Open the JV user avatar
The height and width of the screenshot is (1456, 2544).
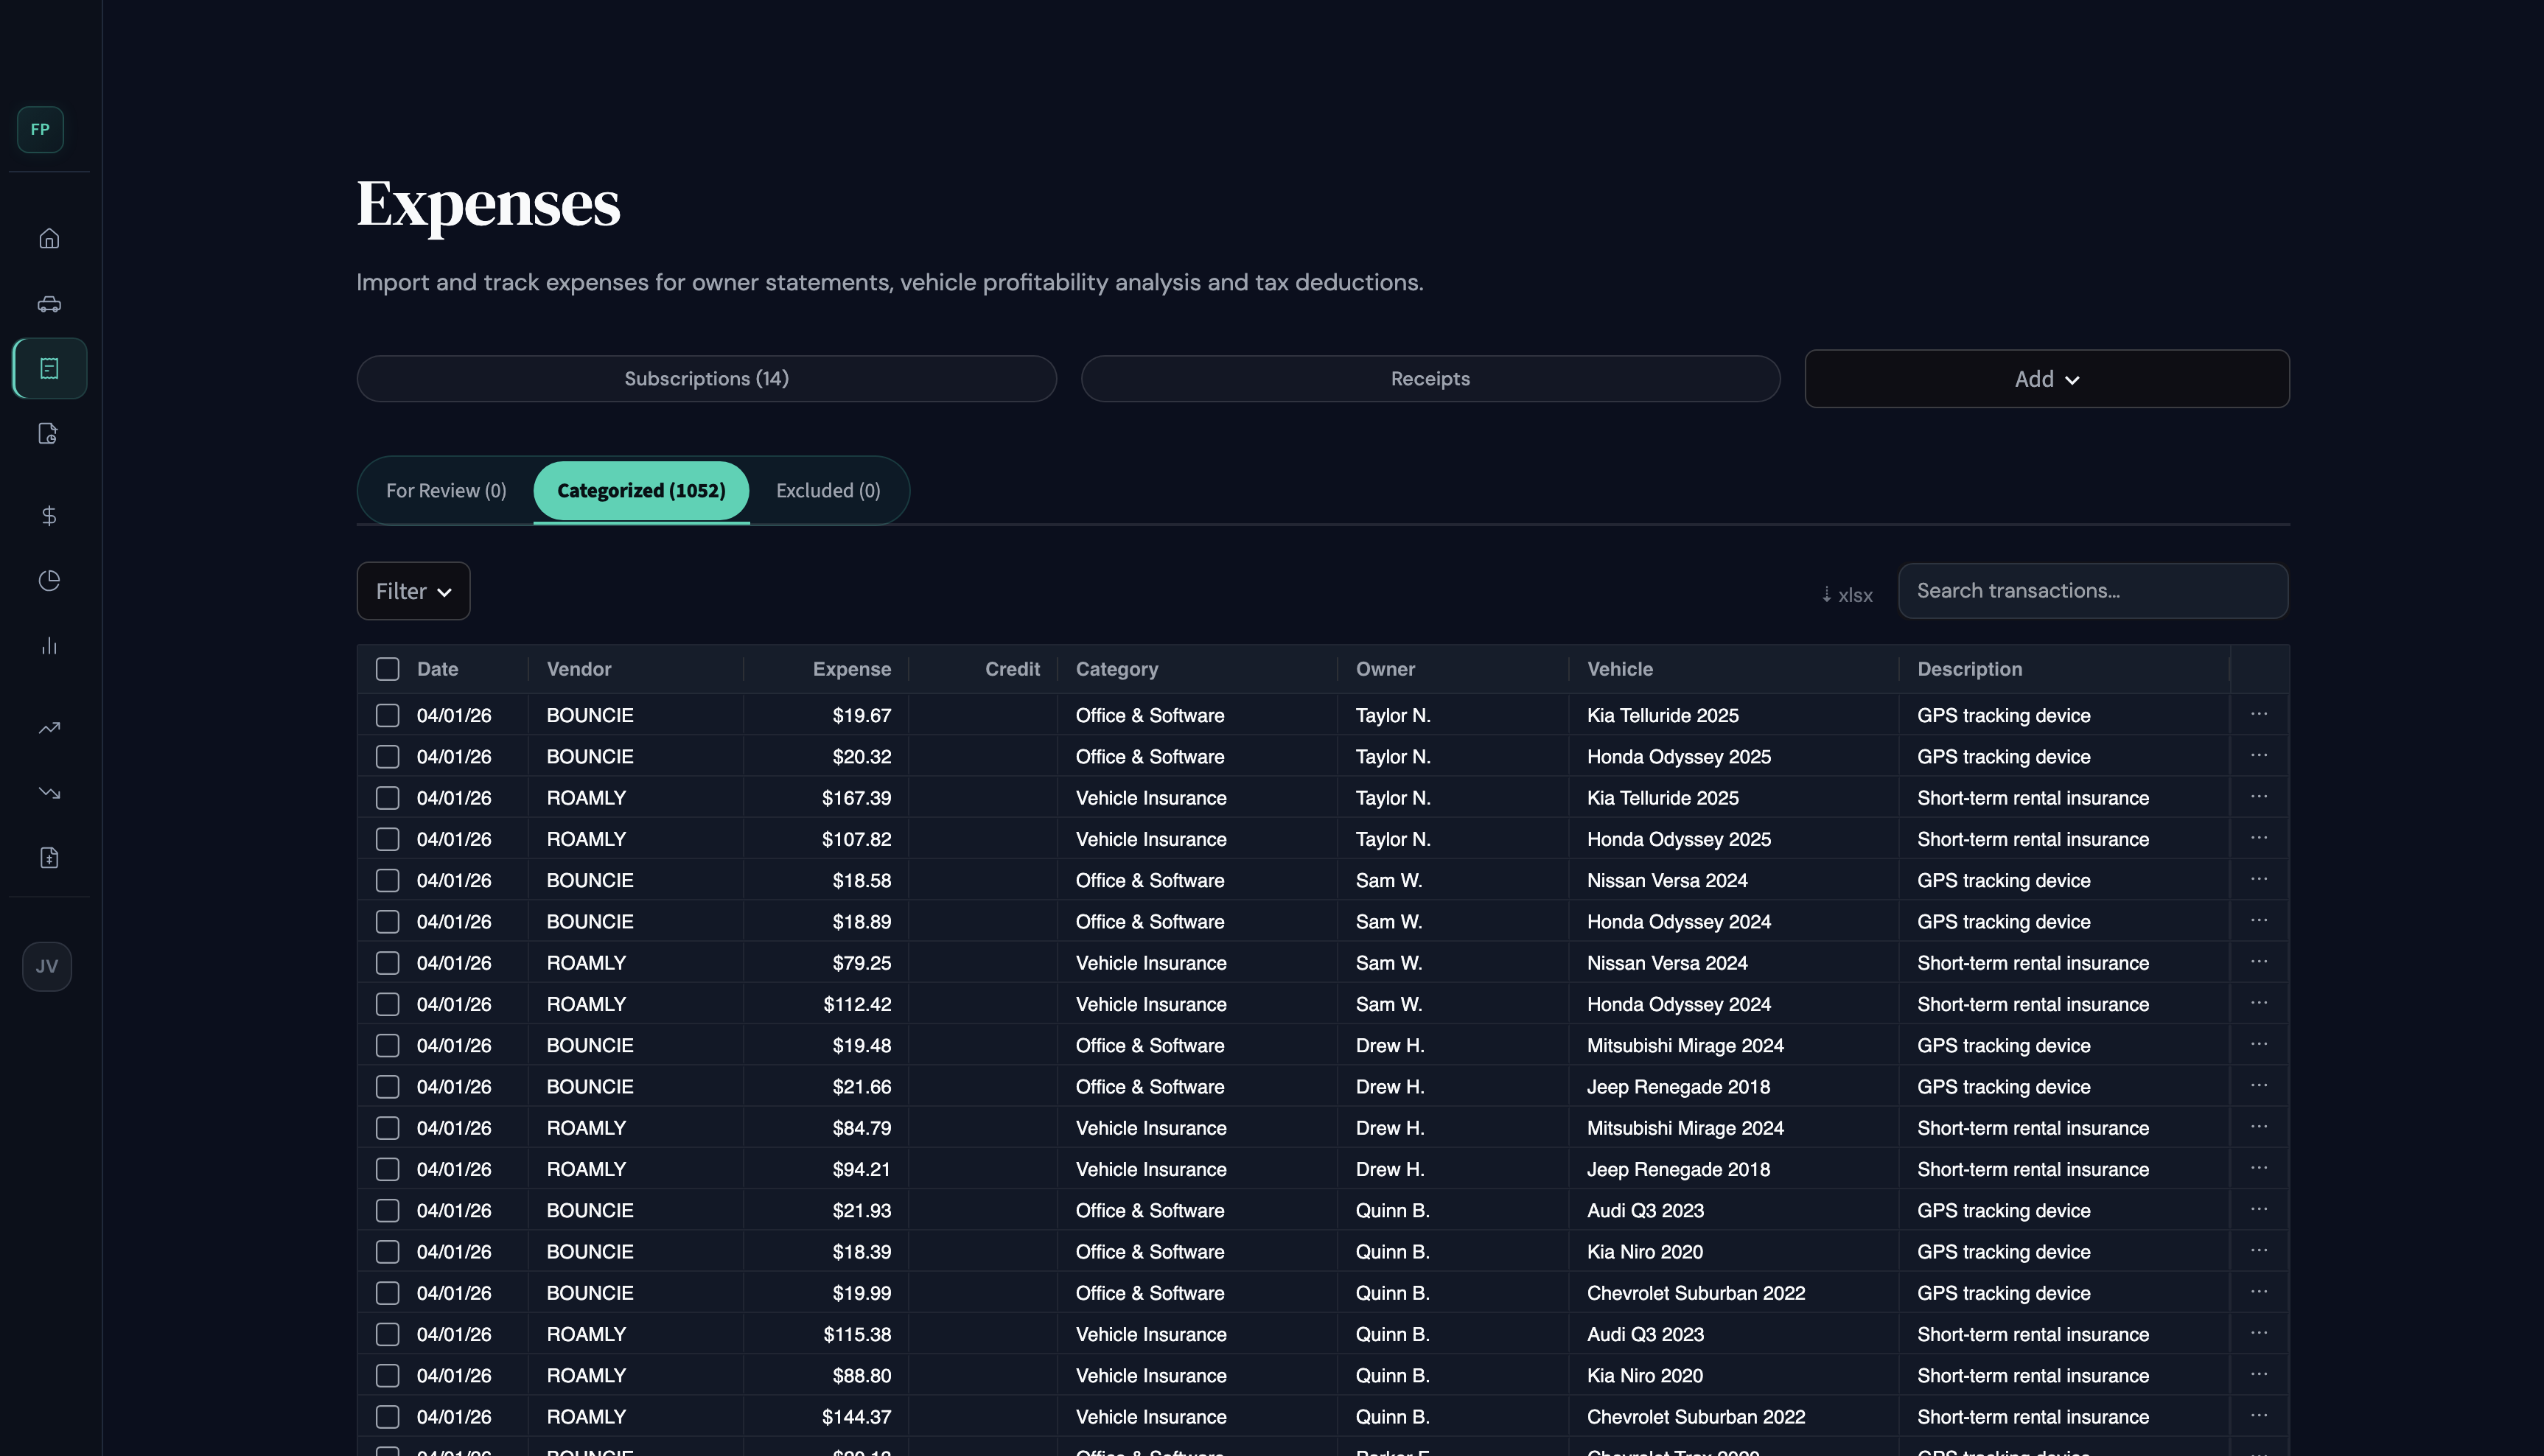point(47,966)
